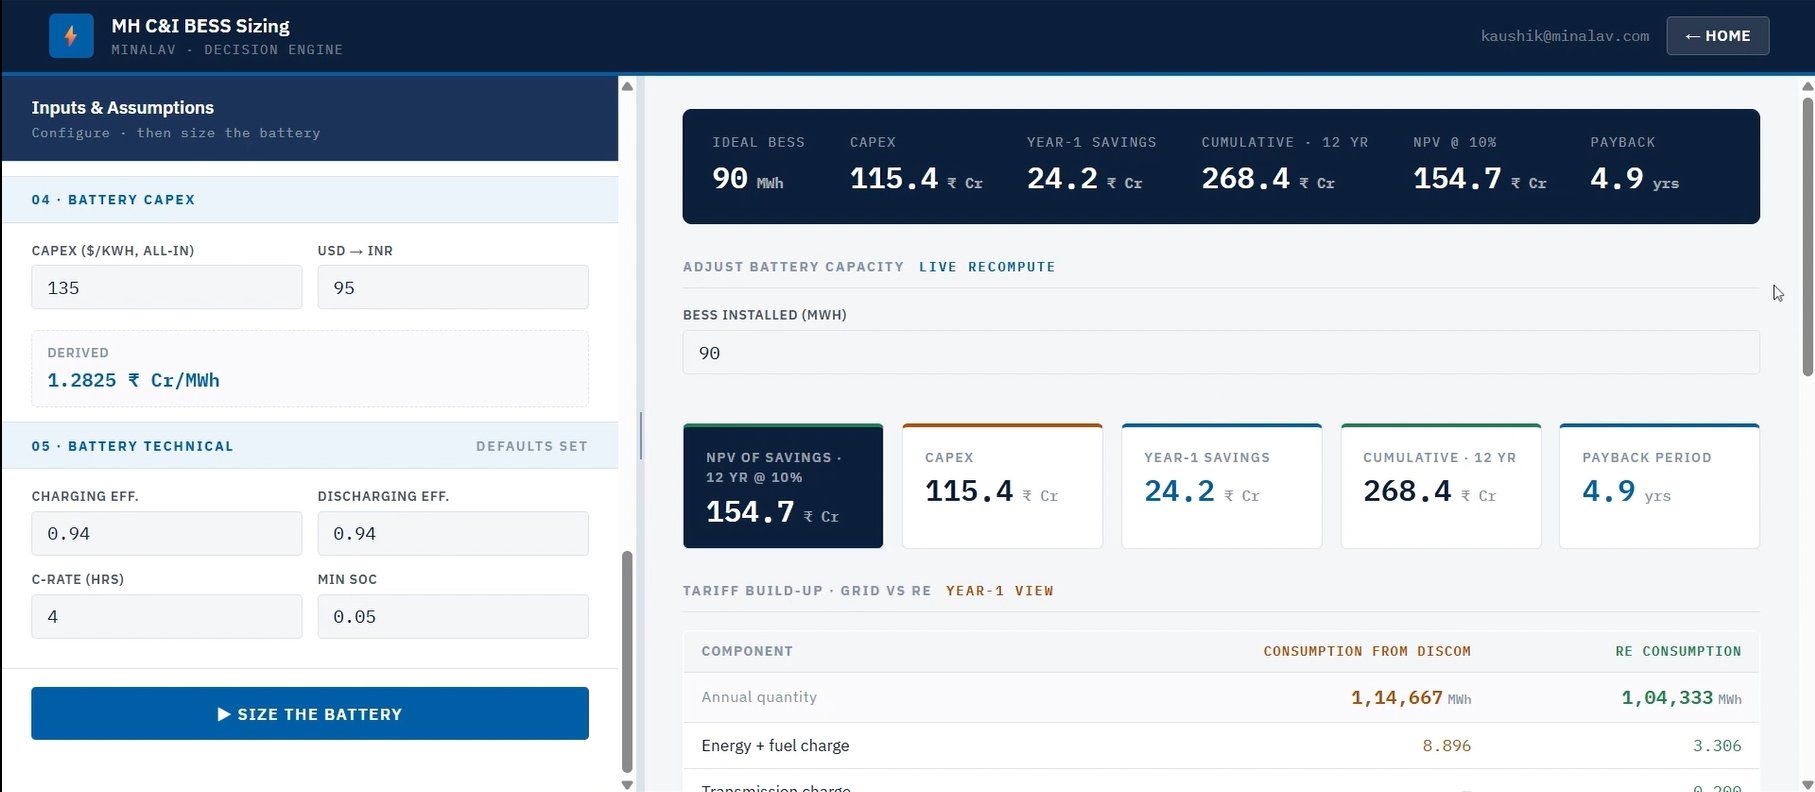Go back using the HOME button
This screenshot has height=792, width=1815.
coord(1717,36)
